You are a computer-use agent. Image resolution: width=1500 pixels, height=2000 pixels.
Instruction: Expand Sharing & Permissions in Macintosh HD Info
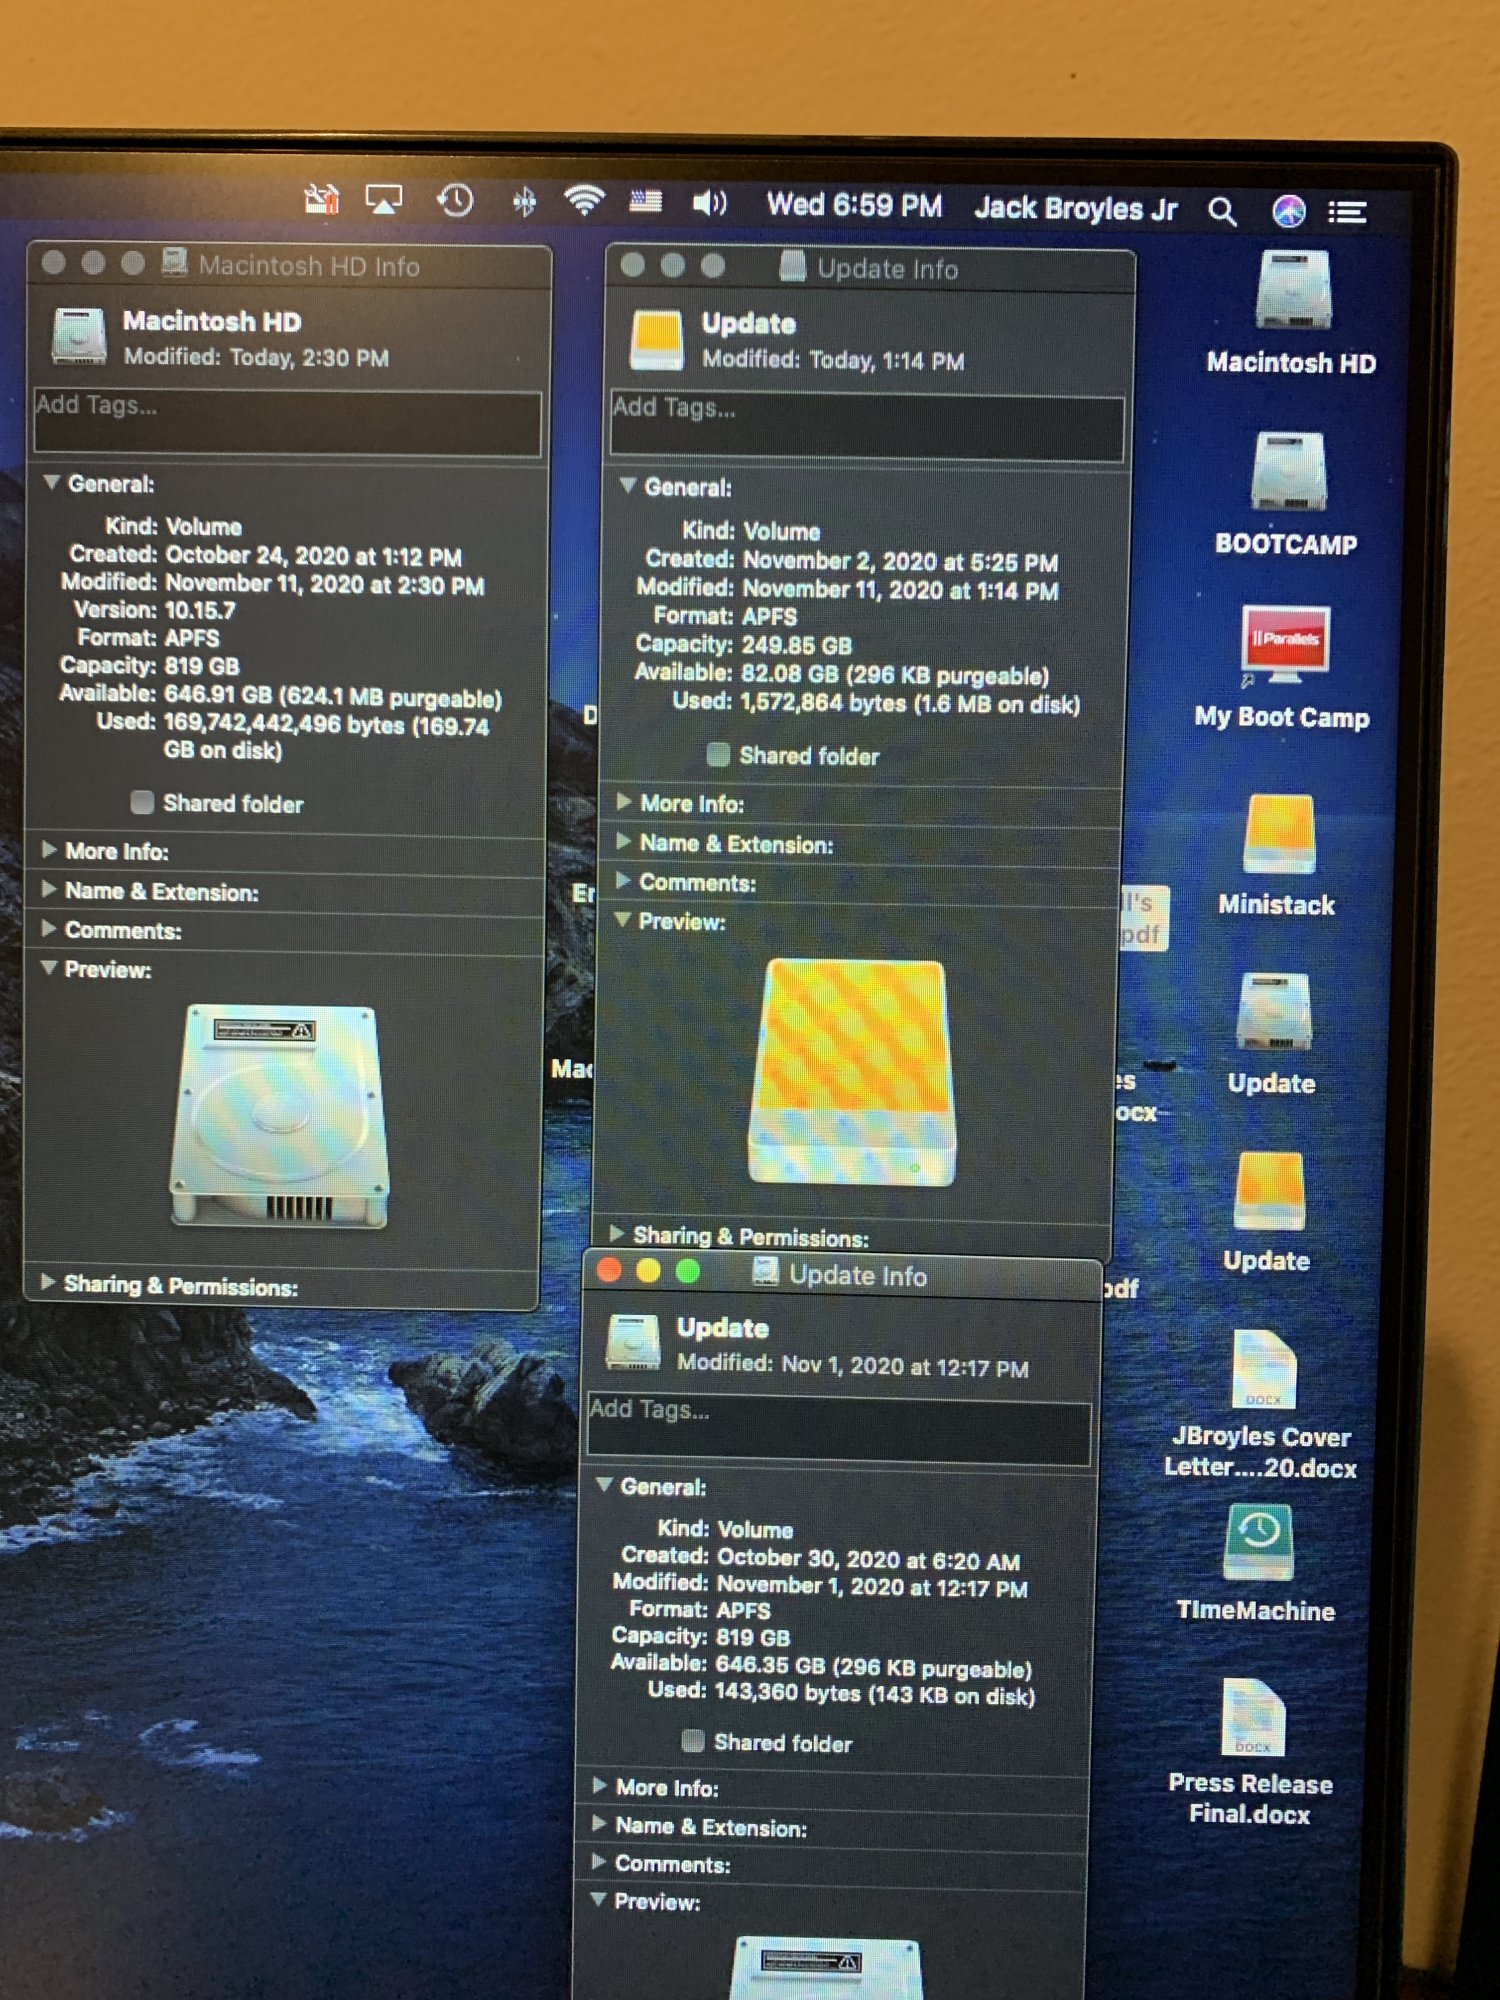pyautogui.click(x=47, y=1282)
